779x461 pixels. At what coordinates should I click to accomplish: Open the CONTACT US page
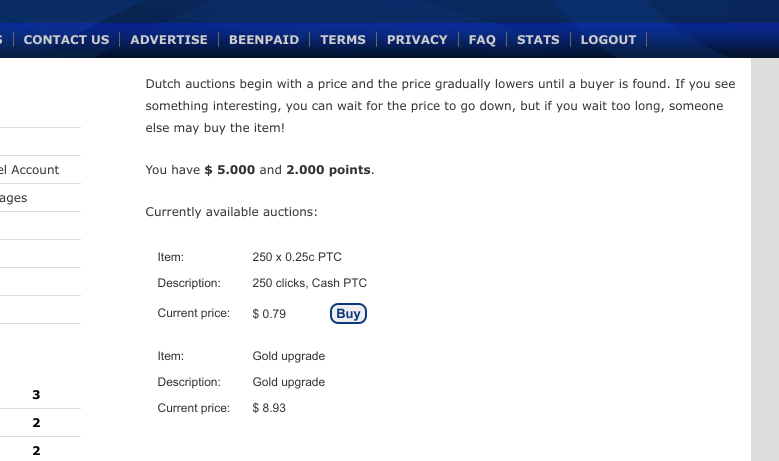66,40
